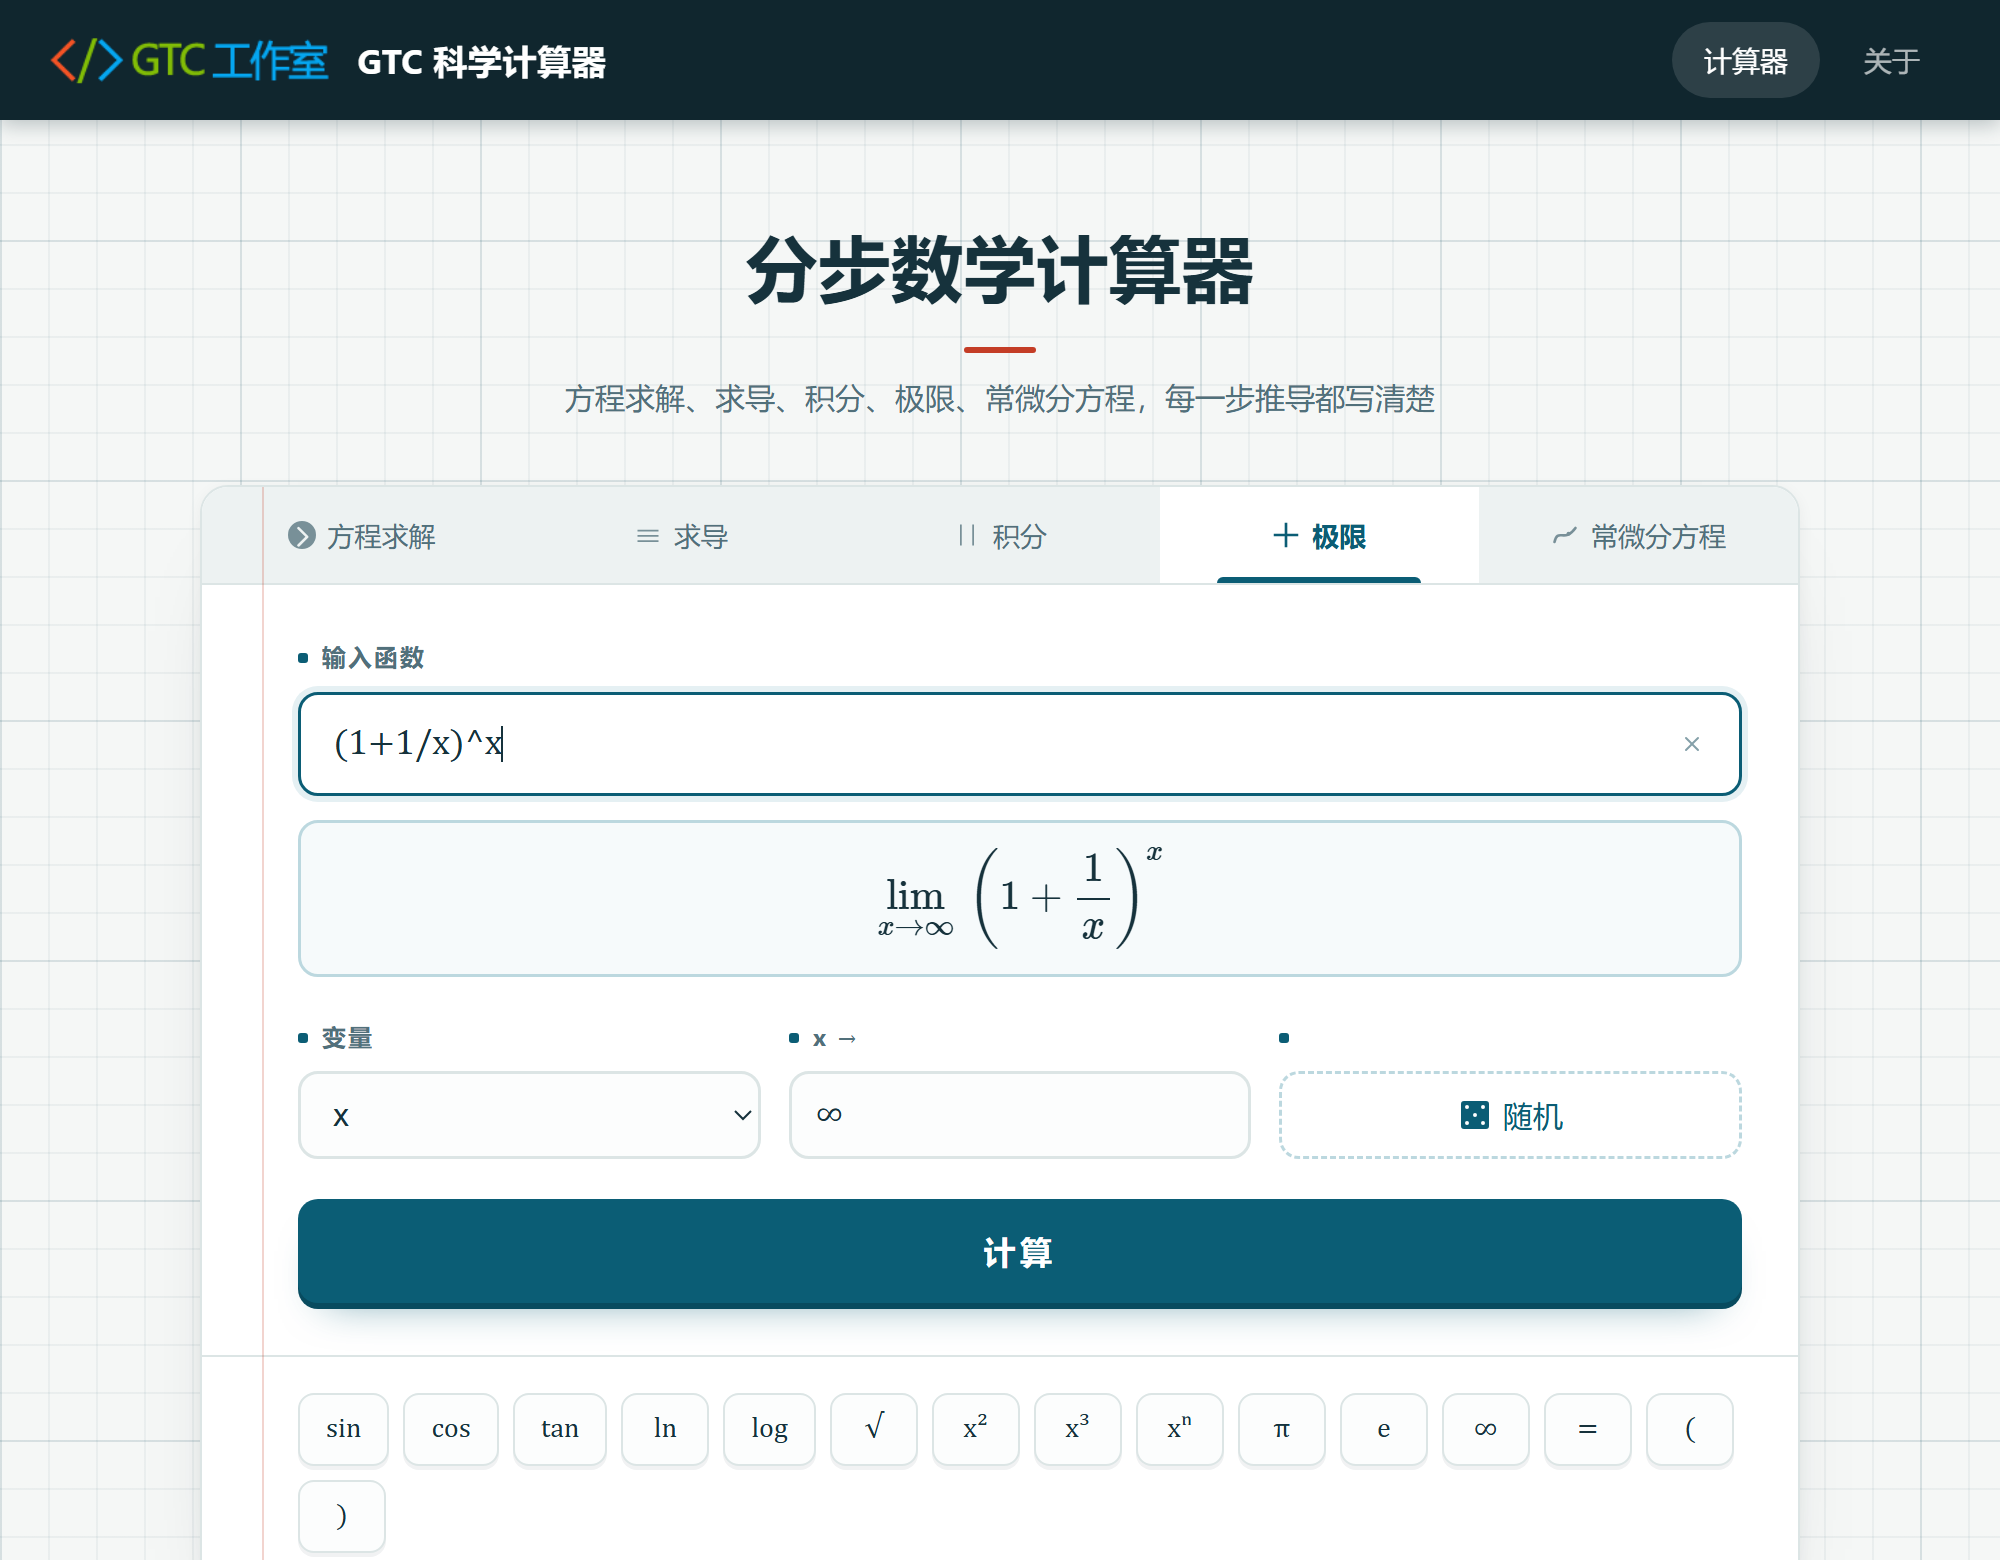This screenshot has width=2000, height=1560.
Task: Open the 关于 page link
Action: [1891, 61]
